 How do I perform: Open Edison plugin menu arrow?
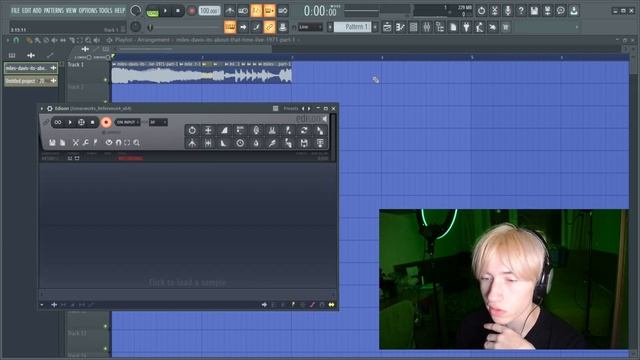click(42, 109)
